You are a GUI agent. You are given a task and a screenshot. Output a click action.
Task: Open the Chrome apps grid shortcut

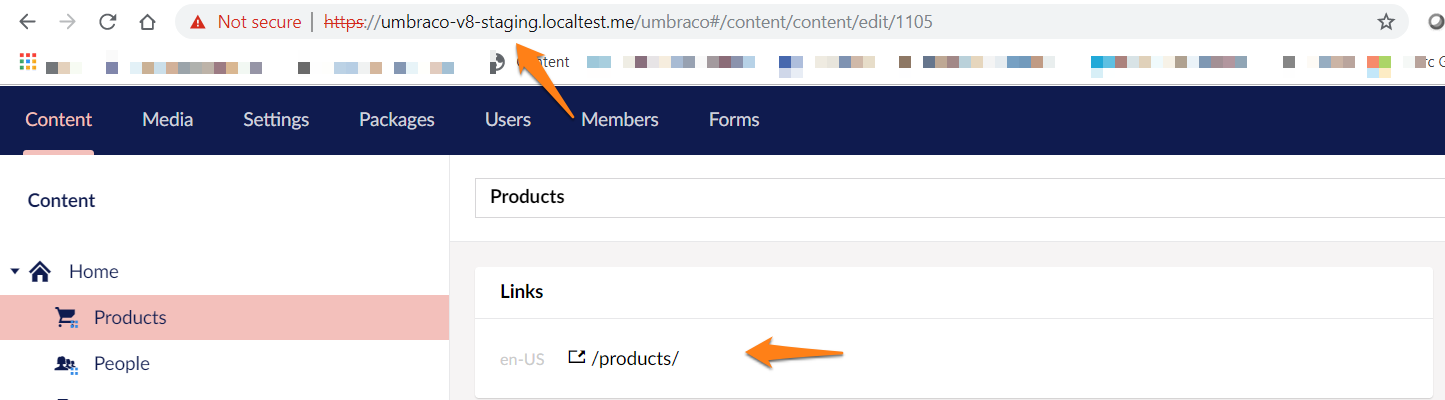pyautogui.click(x=28, y=62)
